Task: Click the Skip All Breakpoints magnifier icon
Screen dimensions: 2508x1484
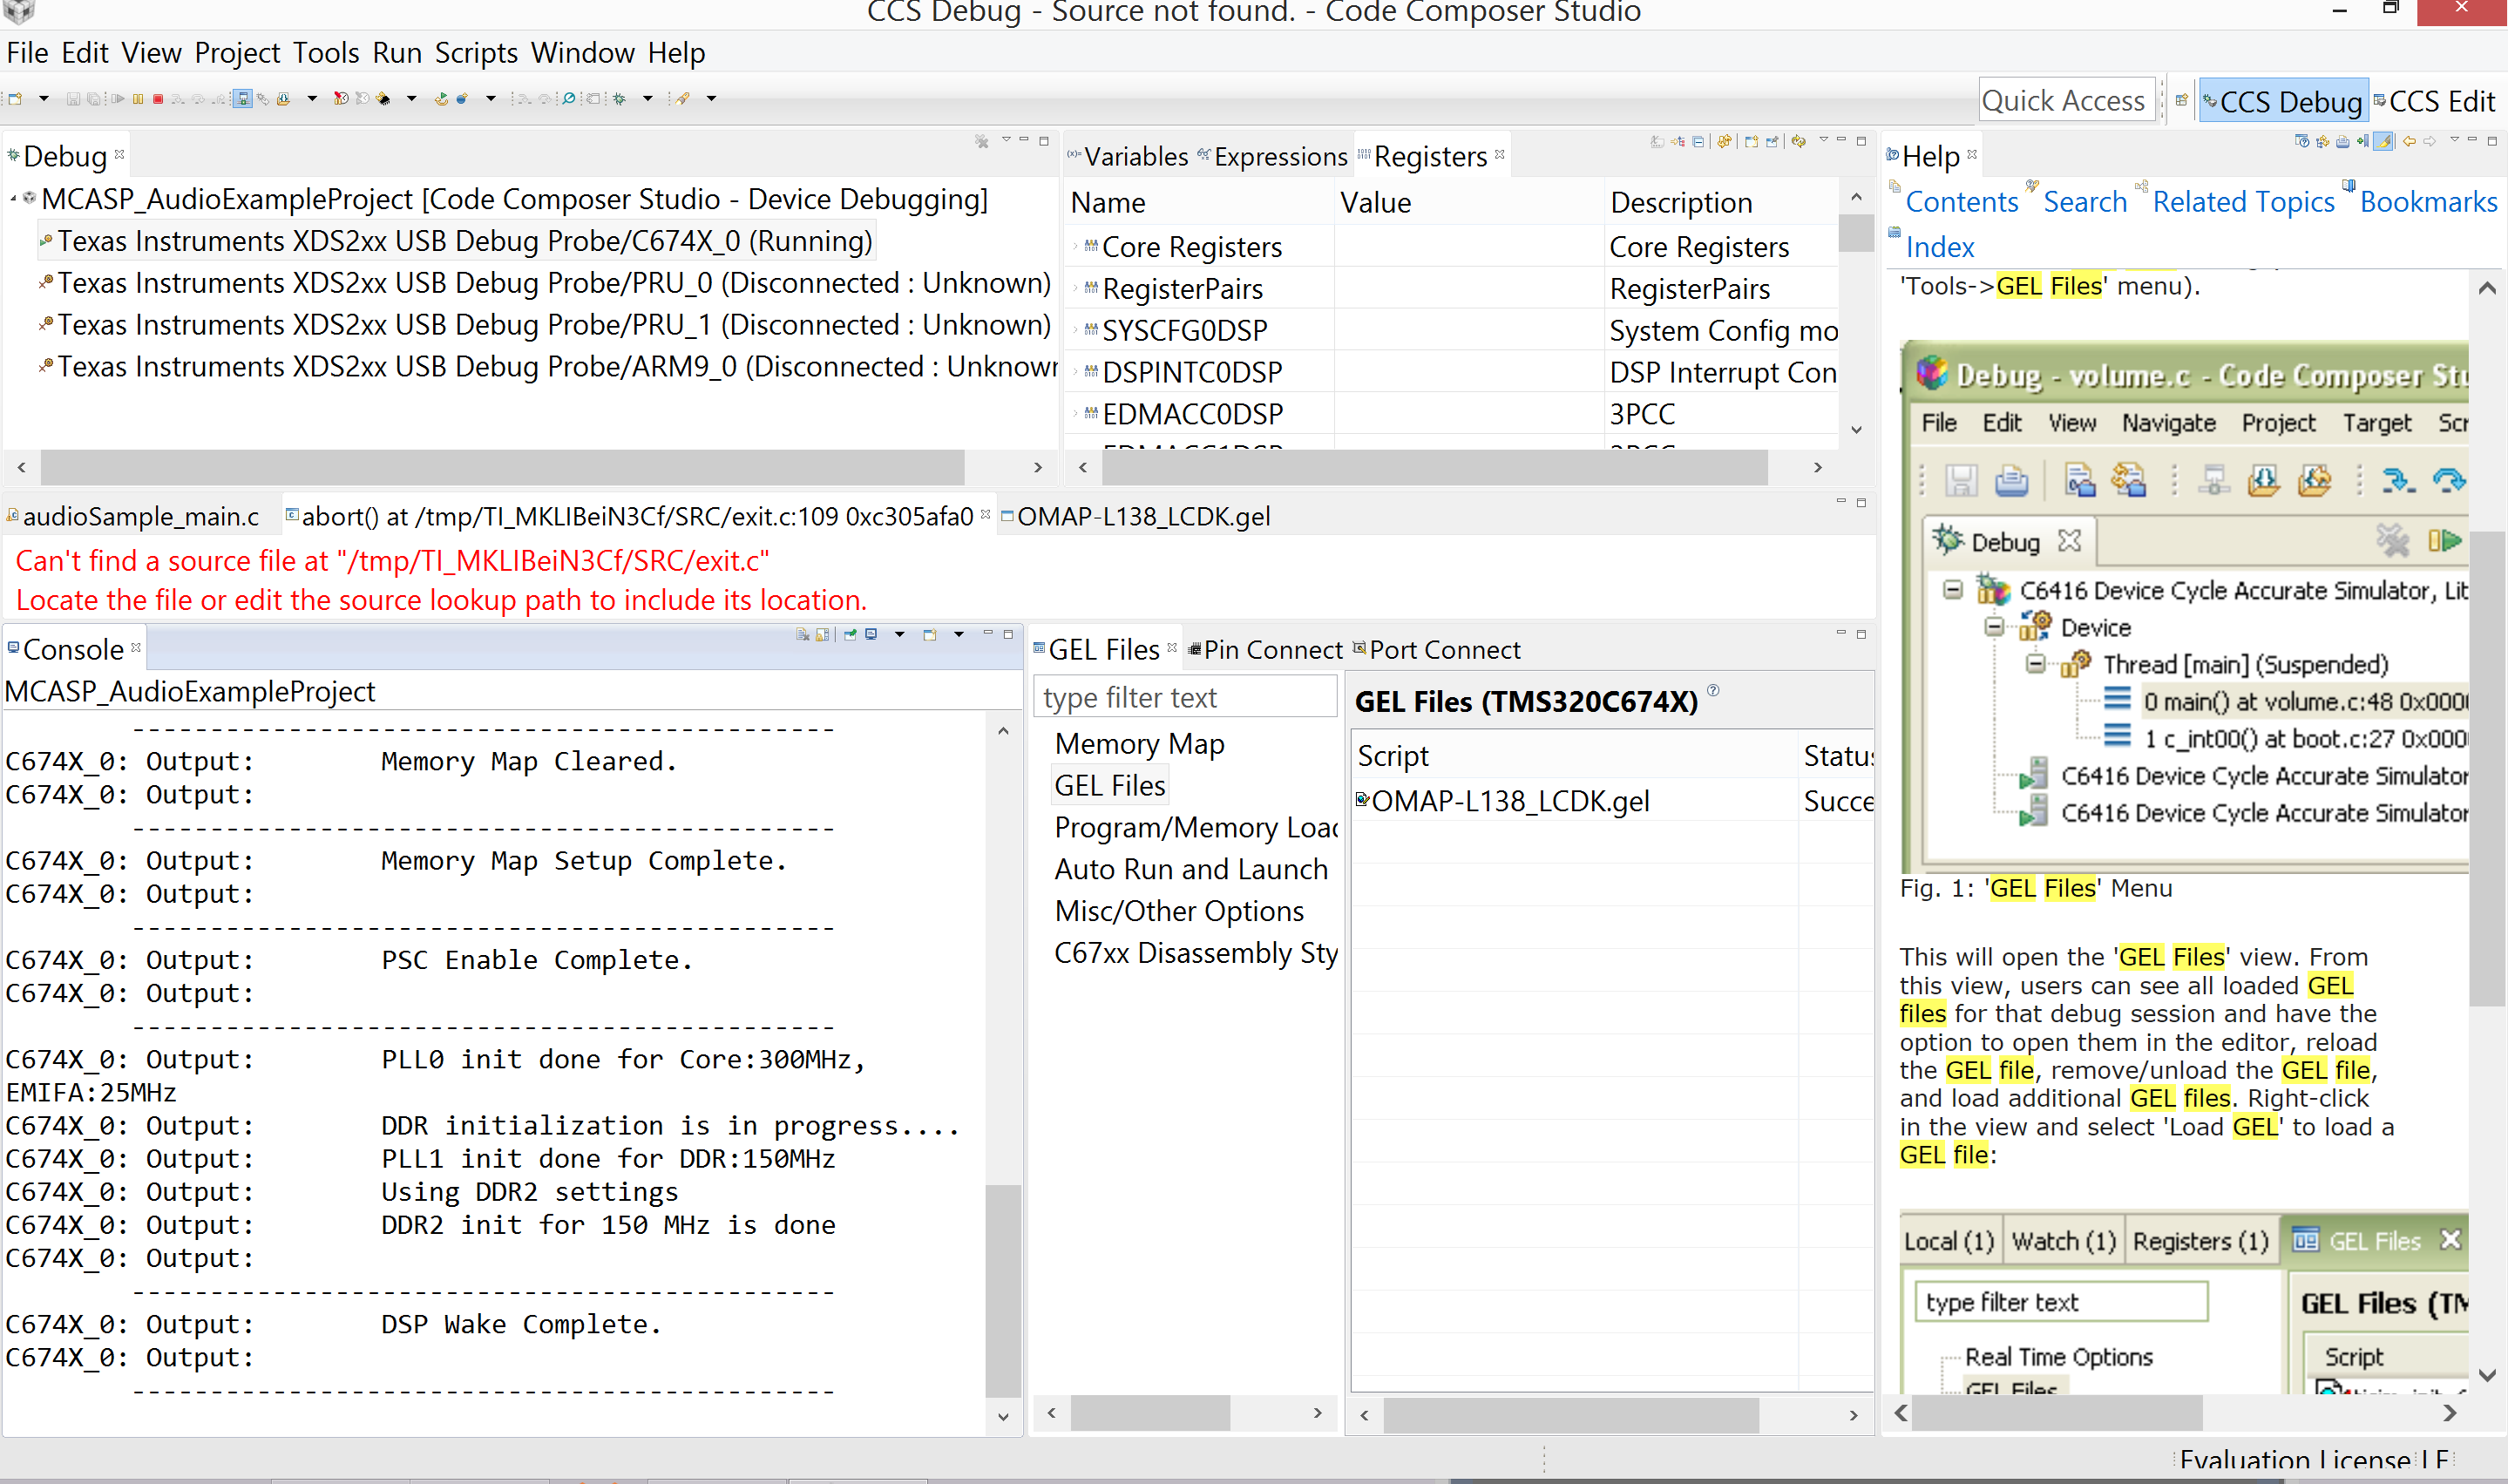Action: (x=569, y=99)
